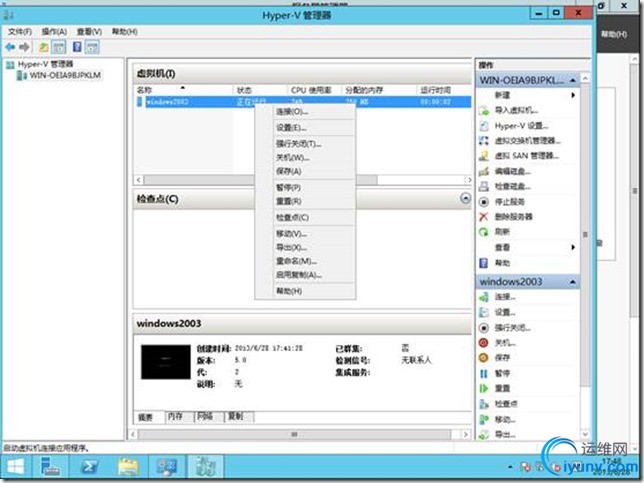Choose 移动(V) from the context menu

pos(305,234)
